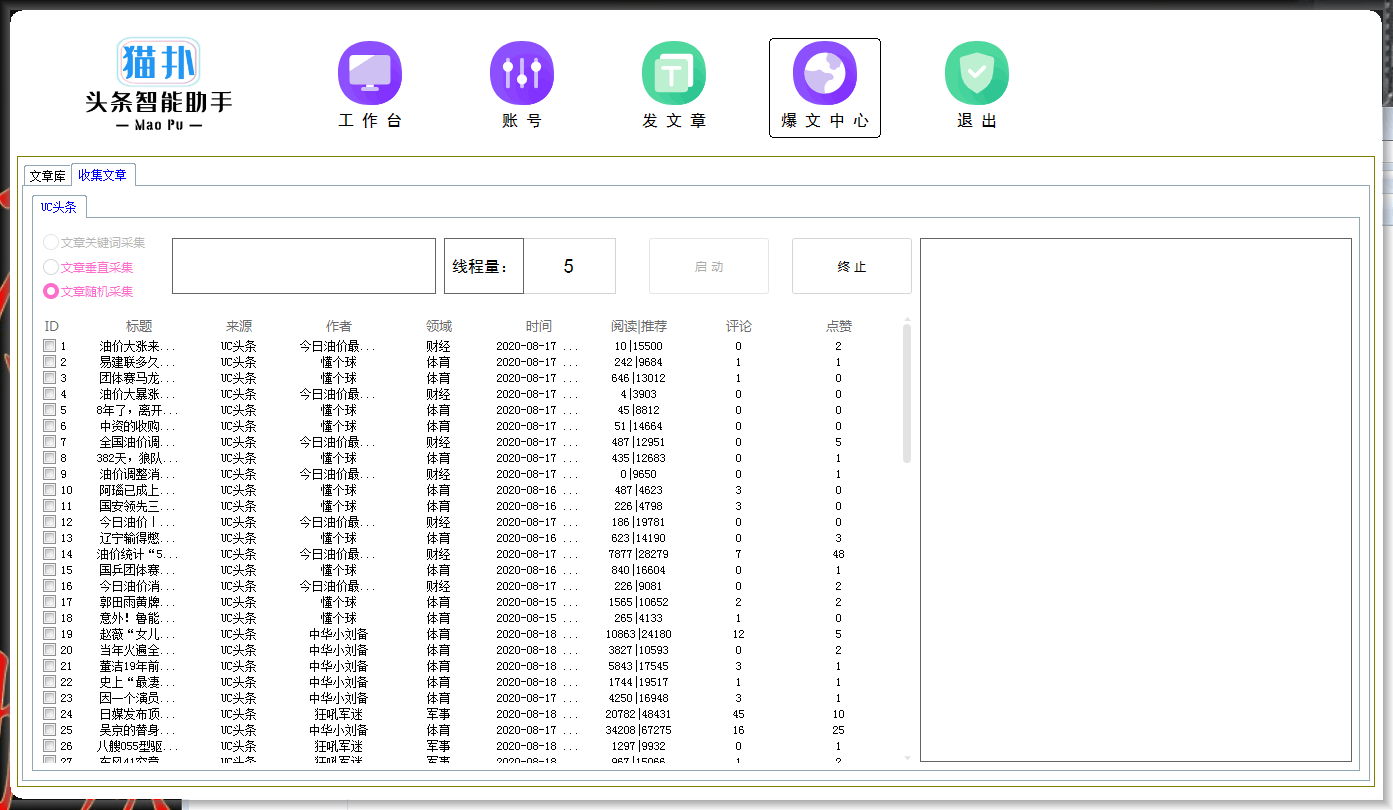
Task: Click the 启动 start button
Action: (709, 266)
